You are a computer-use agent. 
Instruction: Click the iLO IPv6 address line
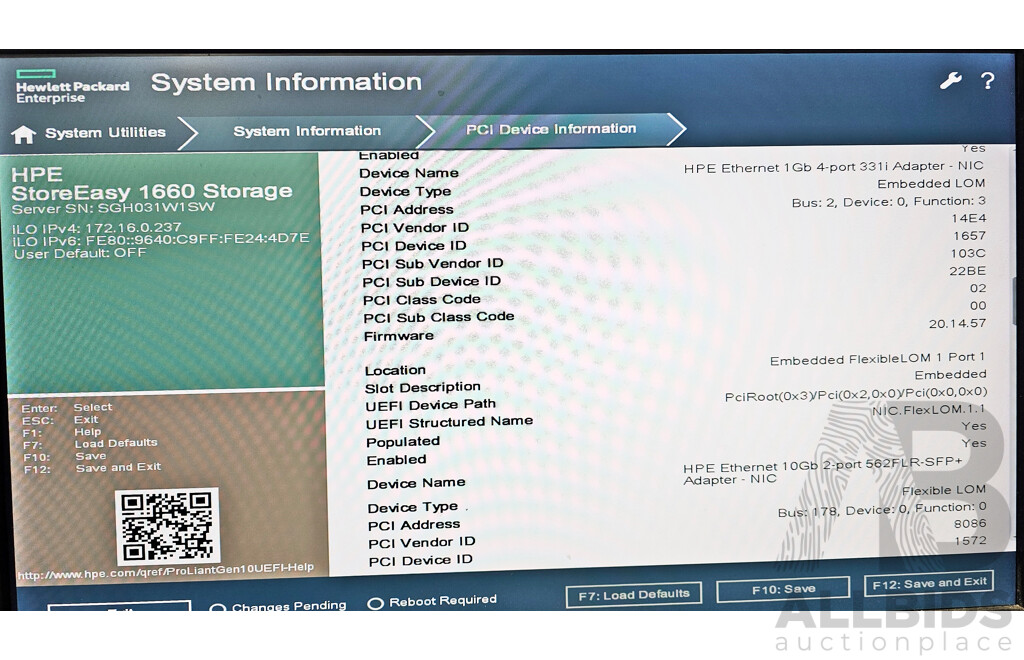tap(161, 240)
